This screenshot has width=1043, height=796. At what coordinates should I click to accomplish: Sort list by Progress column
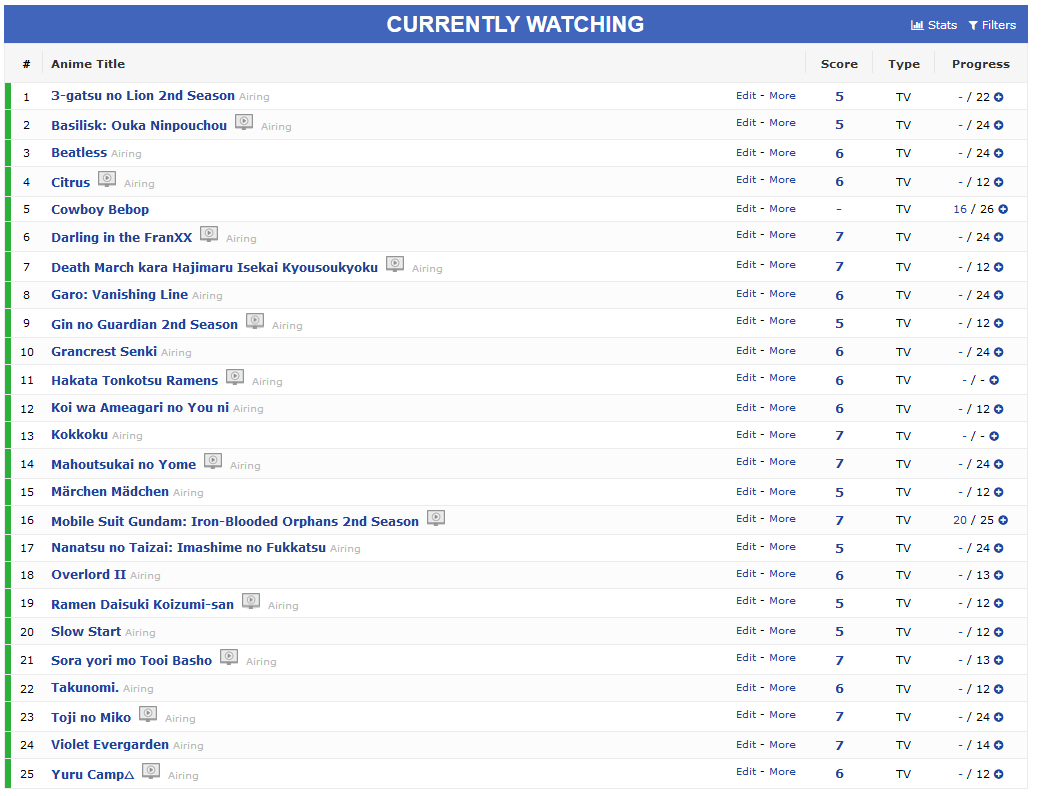(x=980, y=65)
